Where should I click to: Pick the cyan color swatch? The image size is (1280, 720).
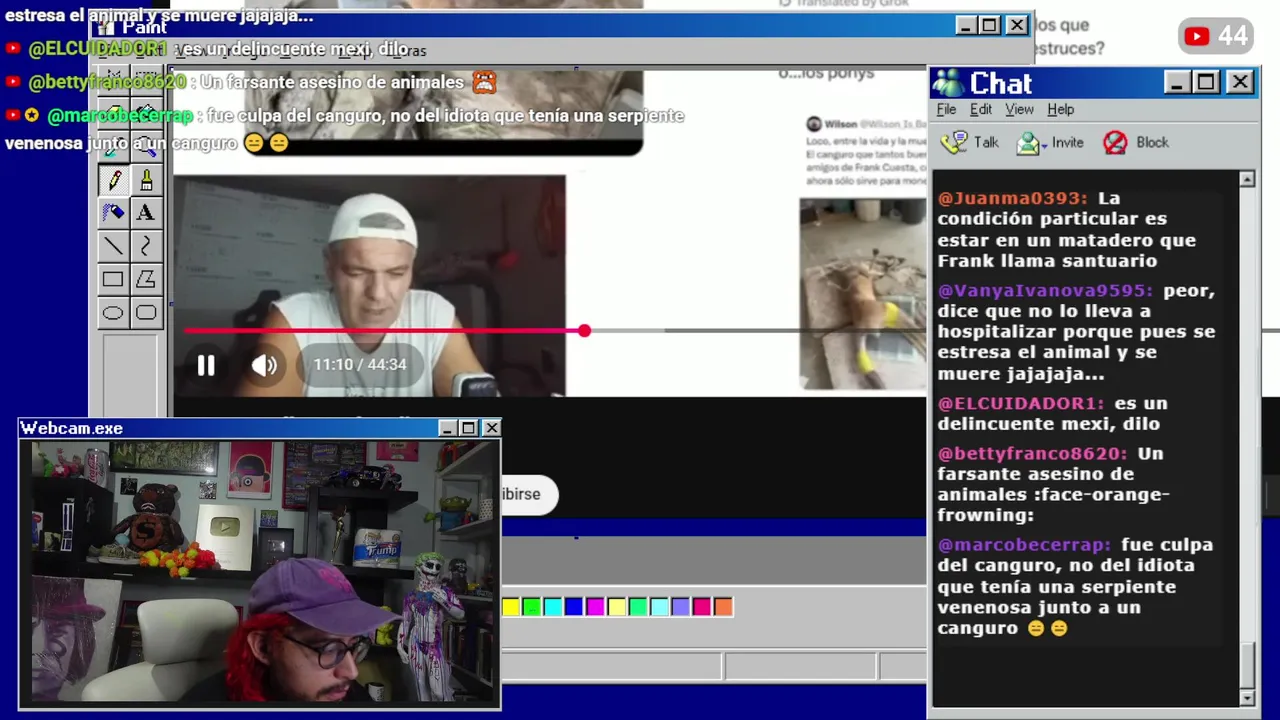click(x=553, y=606)
